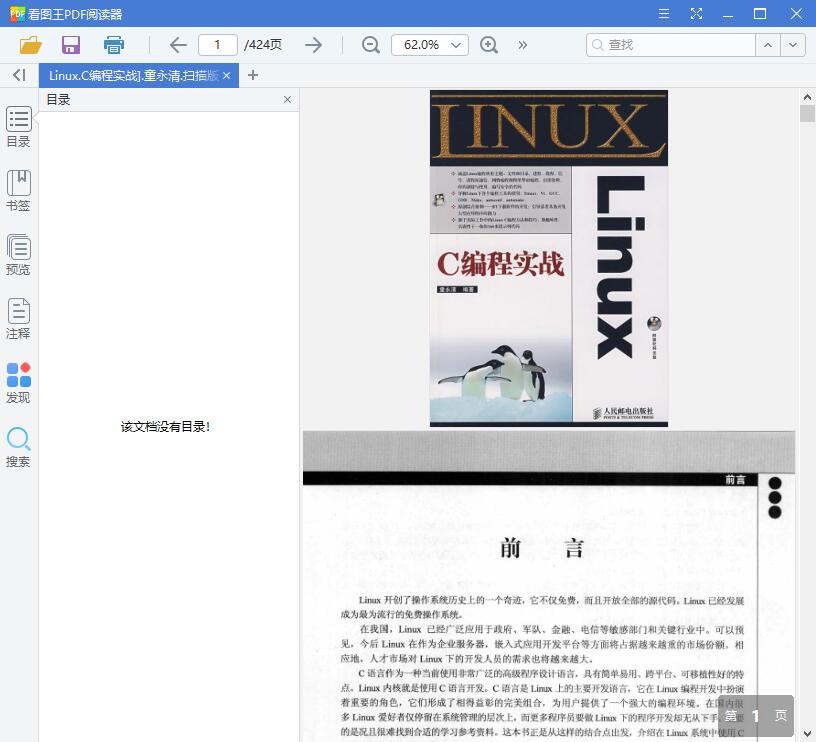
Task: Click the 查找 search input box
Action: (670, 45)
